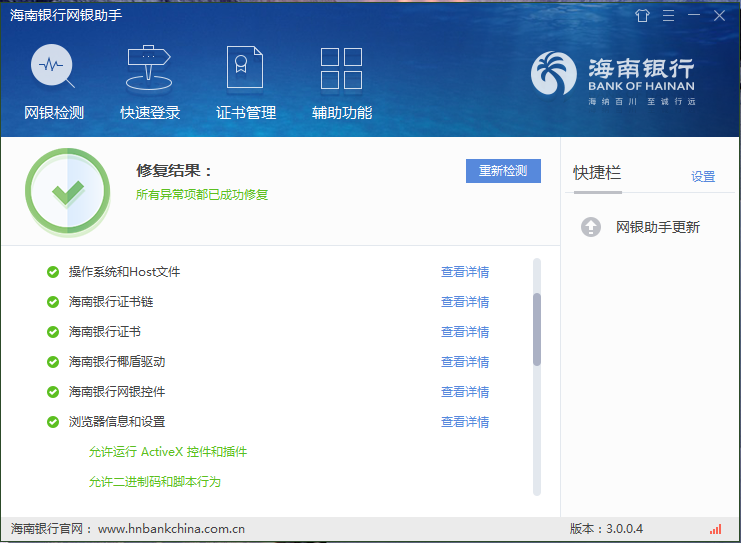
Task: Minimize the 海南银行网银助手 window
Action: click(x=694, y=16)
